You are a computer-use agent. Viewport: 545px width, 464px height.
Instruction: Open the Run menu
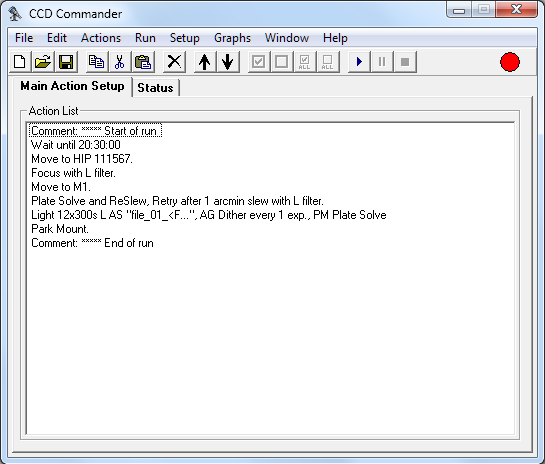[x=145, y=38]
